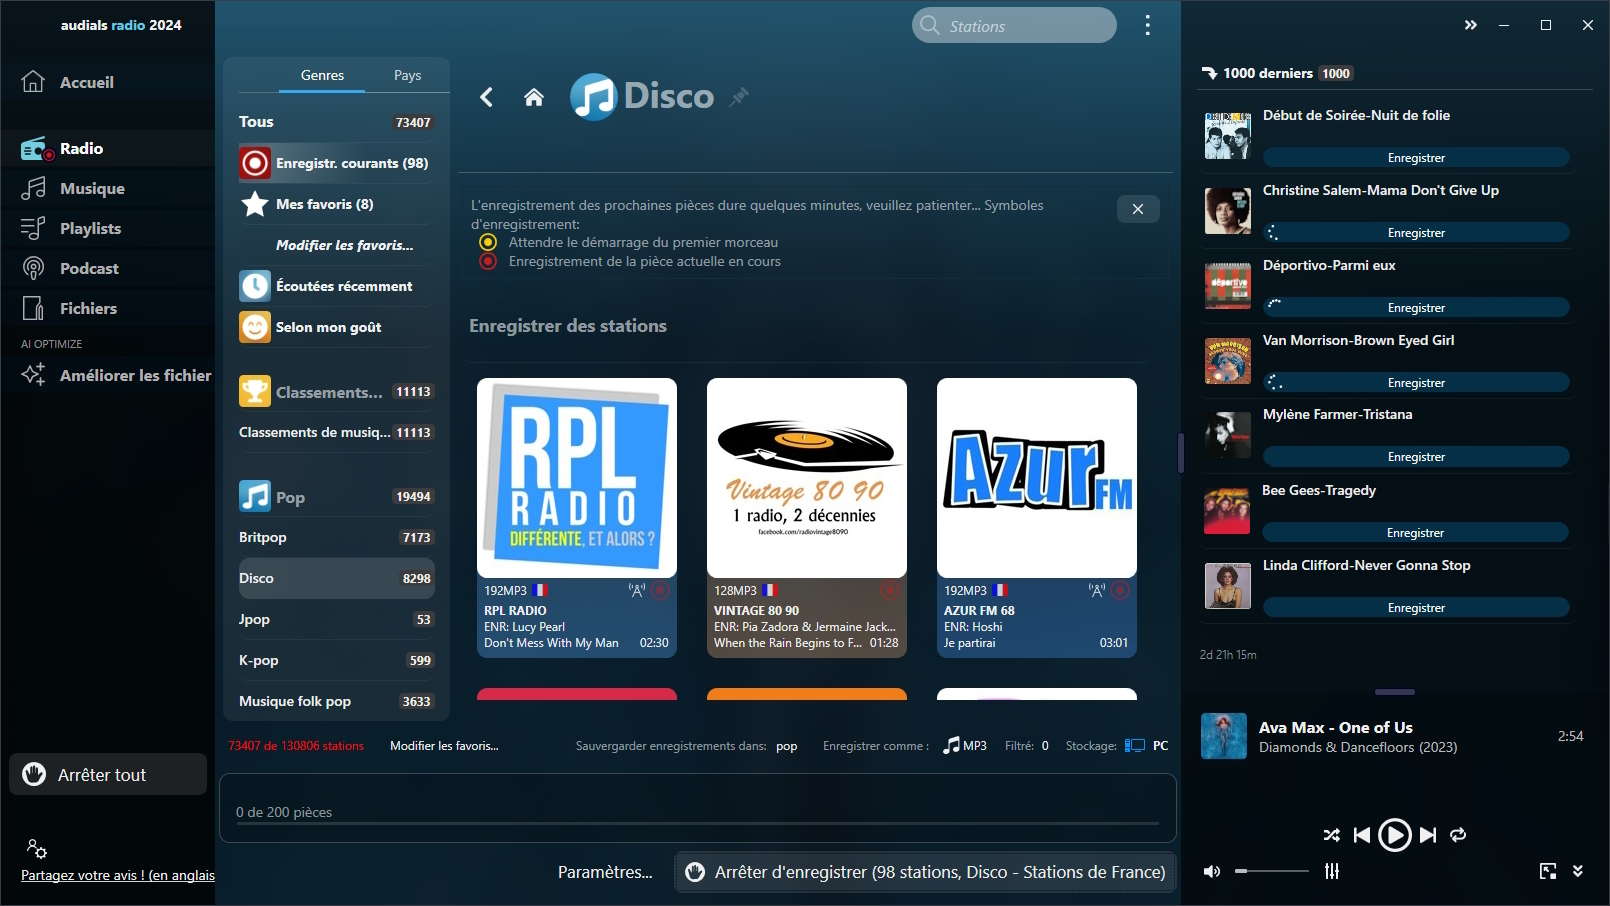Select the Jpop genre
Image resolution: width=1610 pixels, height=906 pixels.
(336, 619)
